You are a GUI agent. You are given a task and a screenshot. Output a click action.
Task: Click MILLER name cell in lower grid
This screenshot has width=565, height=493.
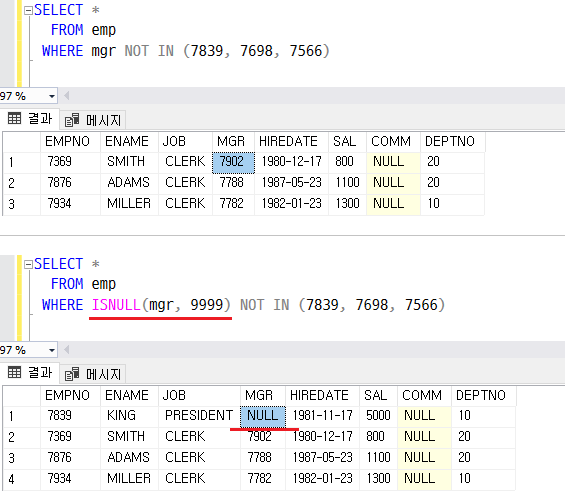coord(129,480)
